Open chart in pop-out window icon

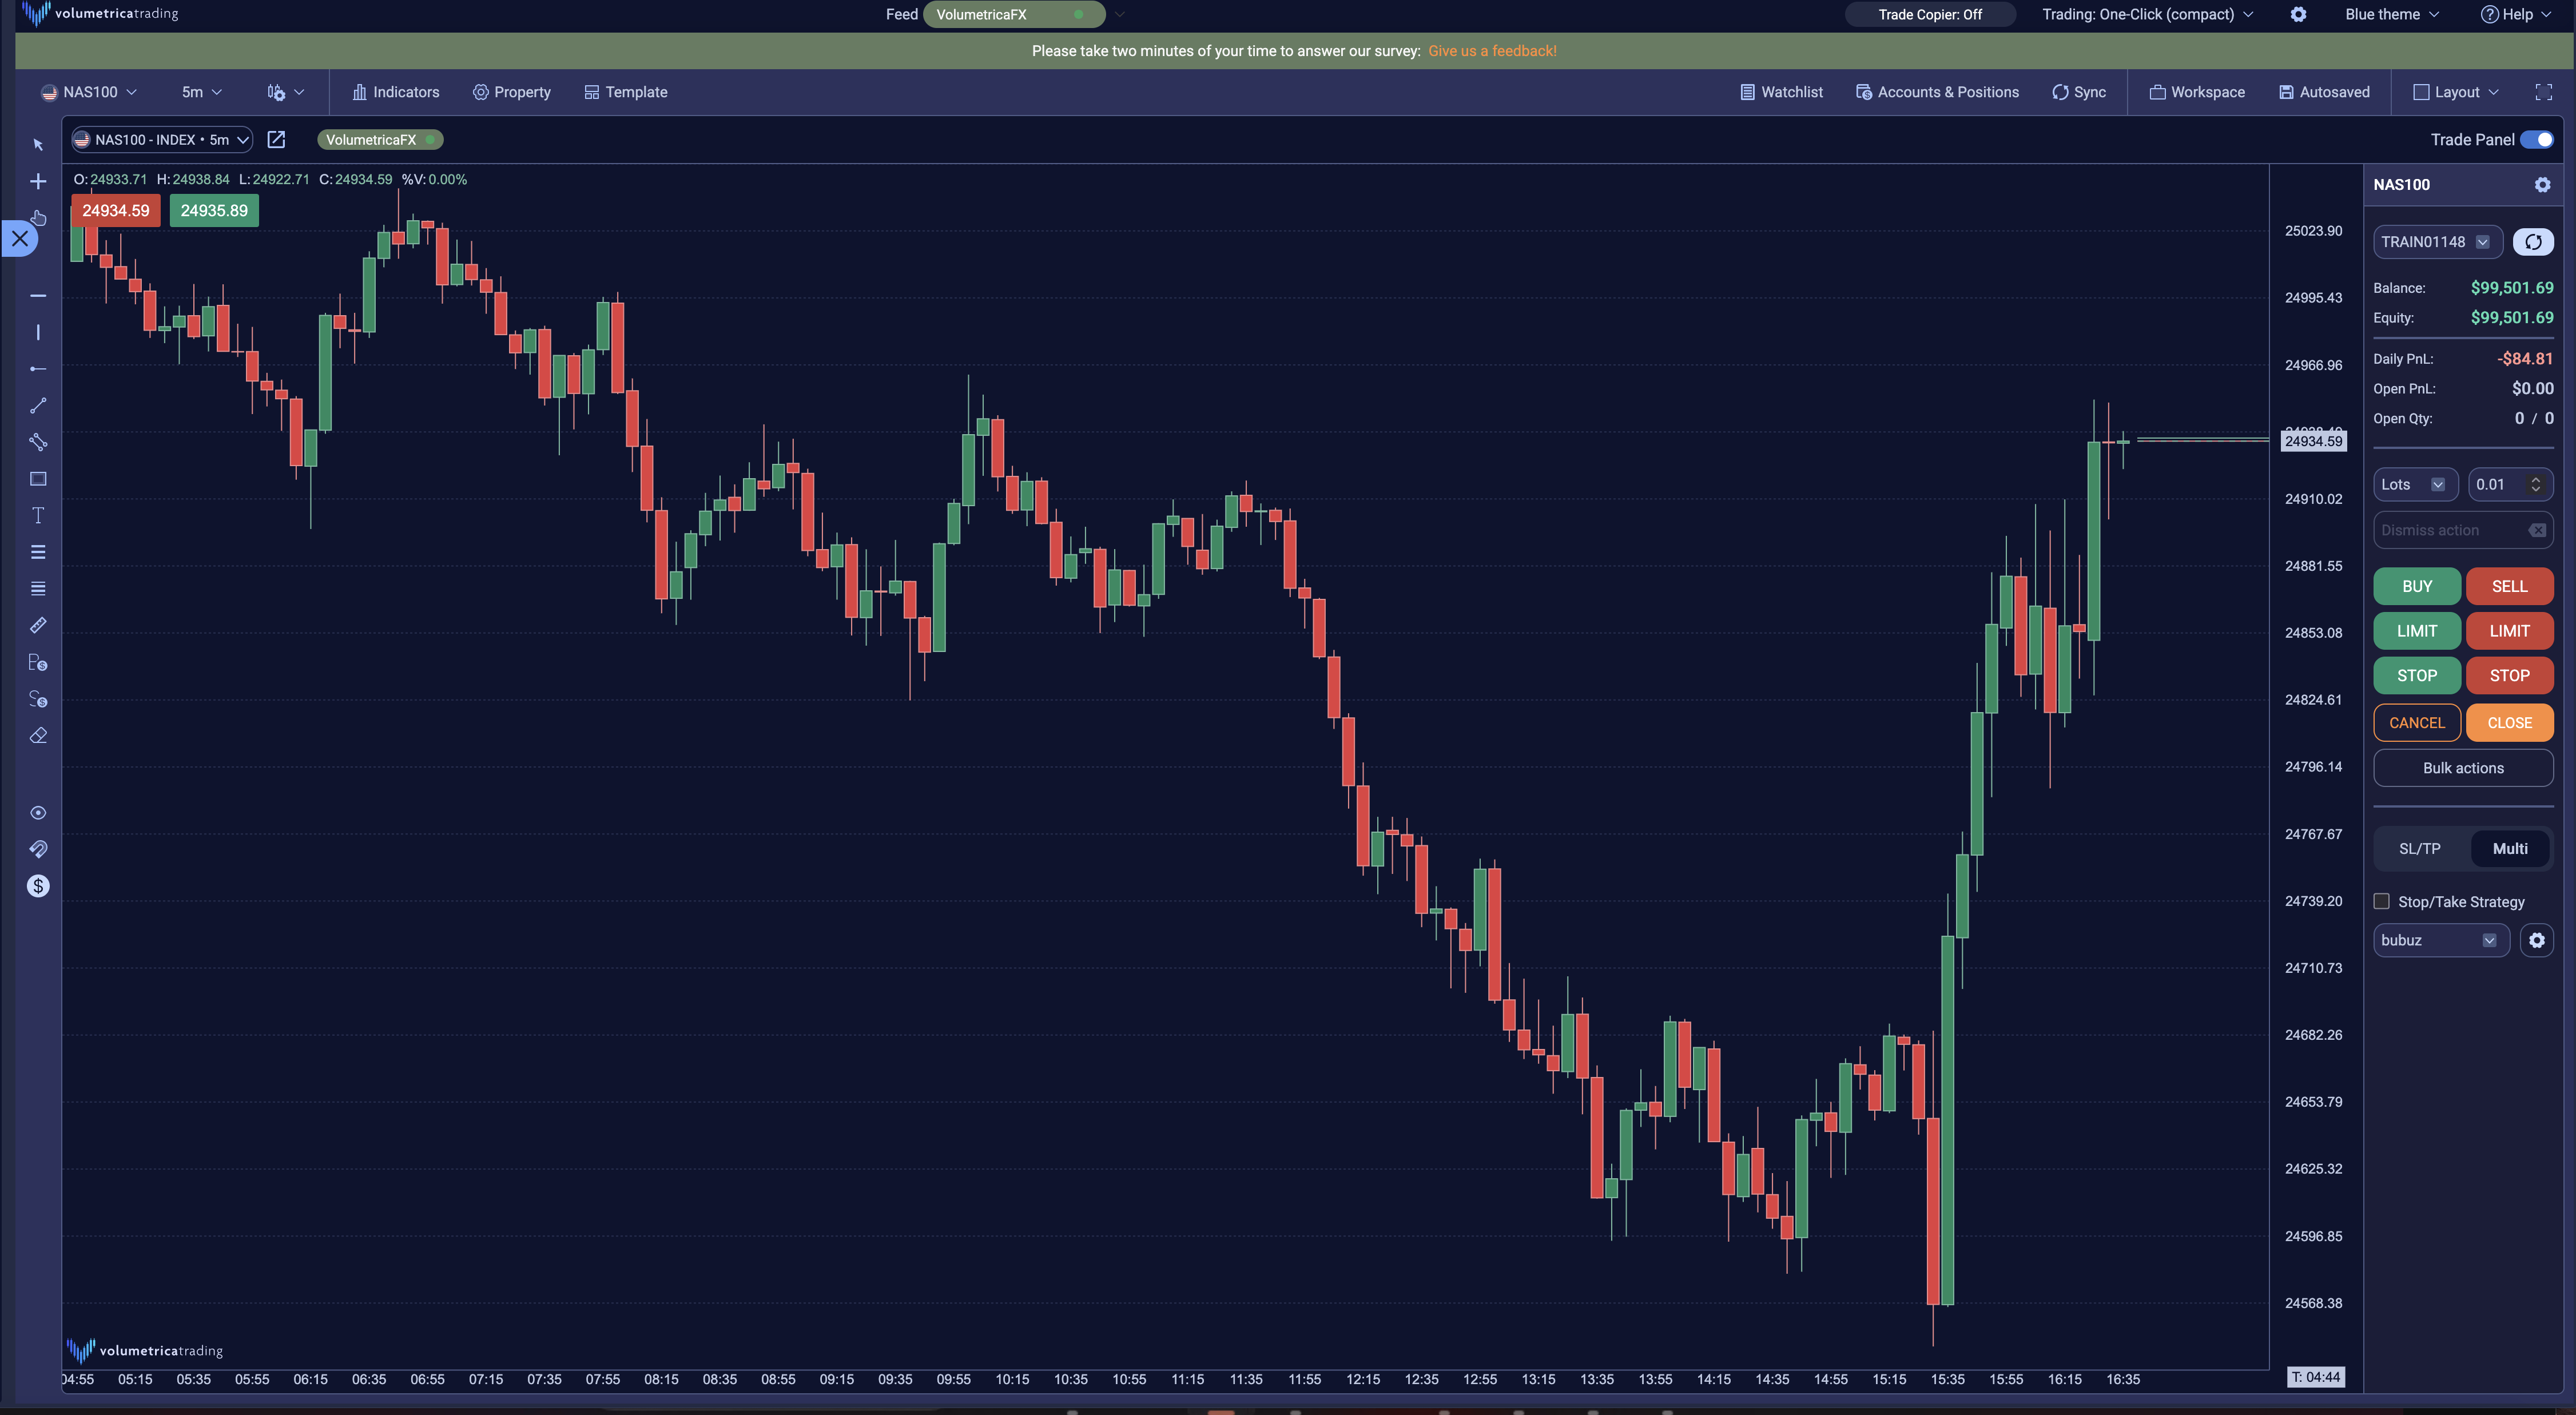pyautogui.click(x=277, y=140)
